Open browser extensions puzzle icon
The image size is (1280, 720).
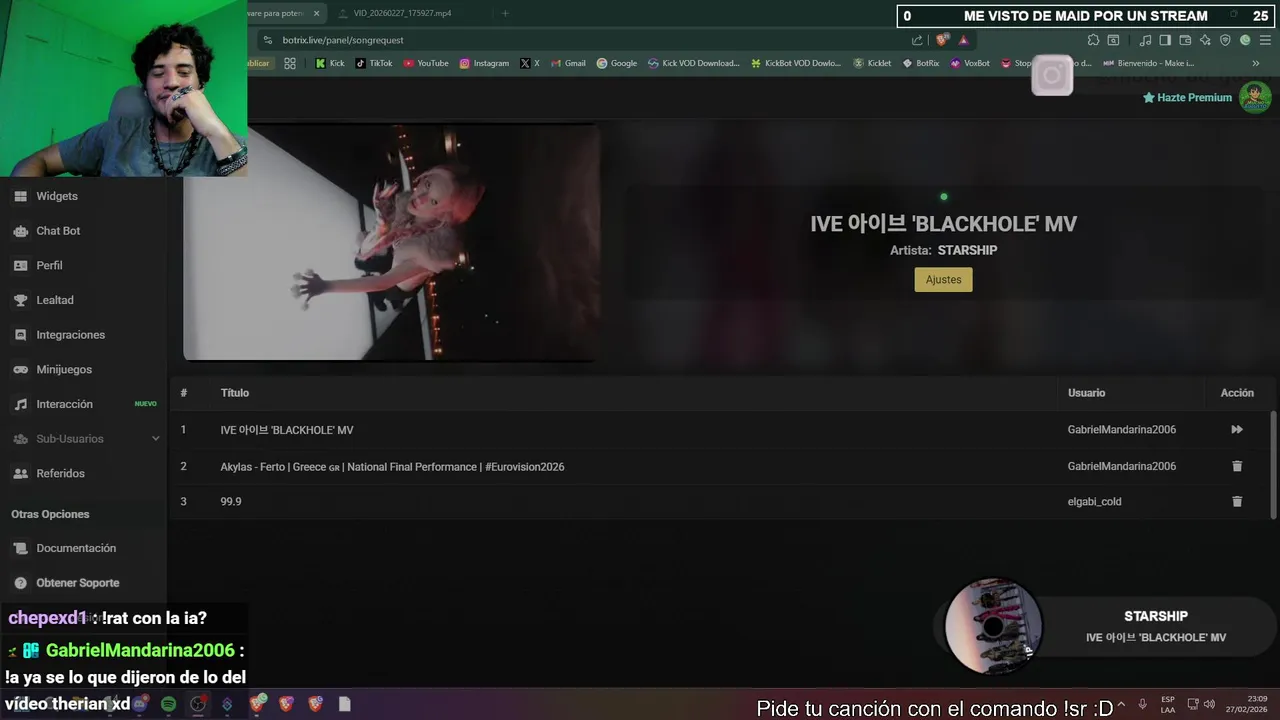tap(1093, 40)
